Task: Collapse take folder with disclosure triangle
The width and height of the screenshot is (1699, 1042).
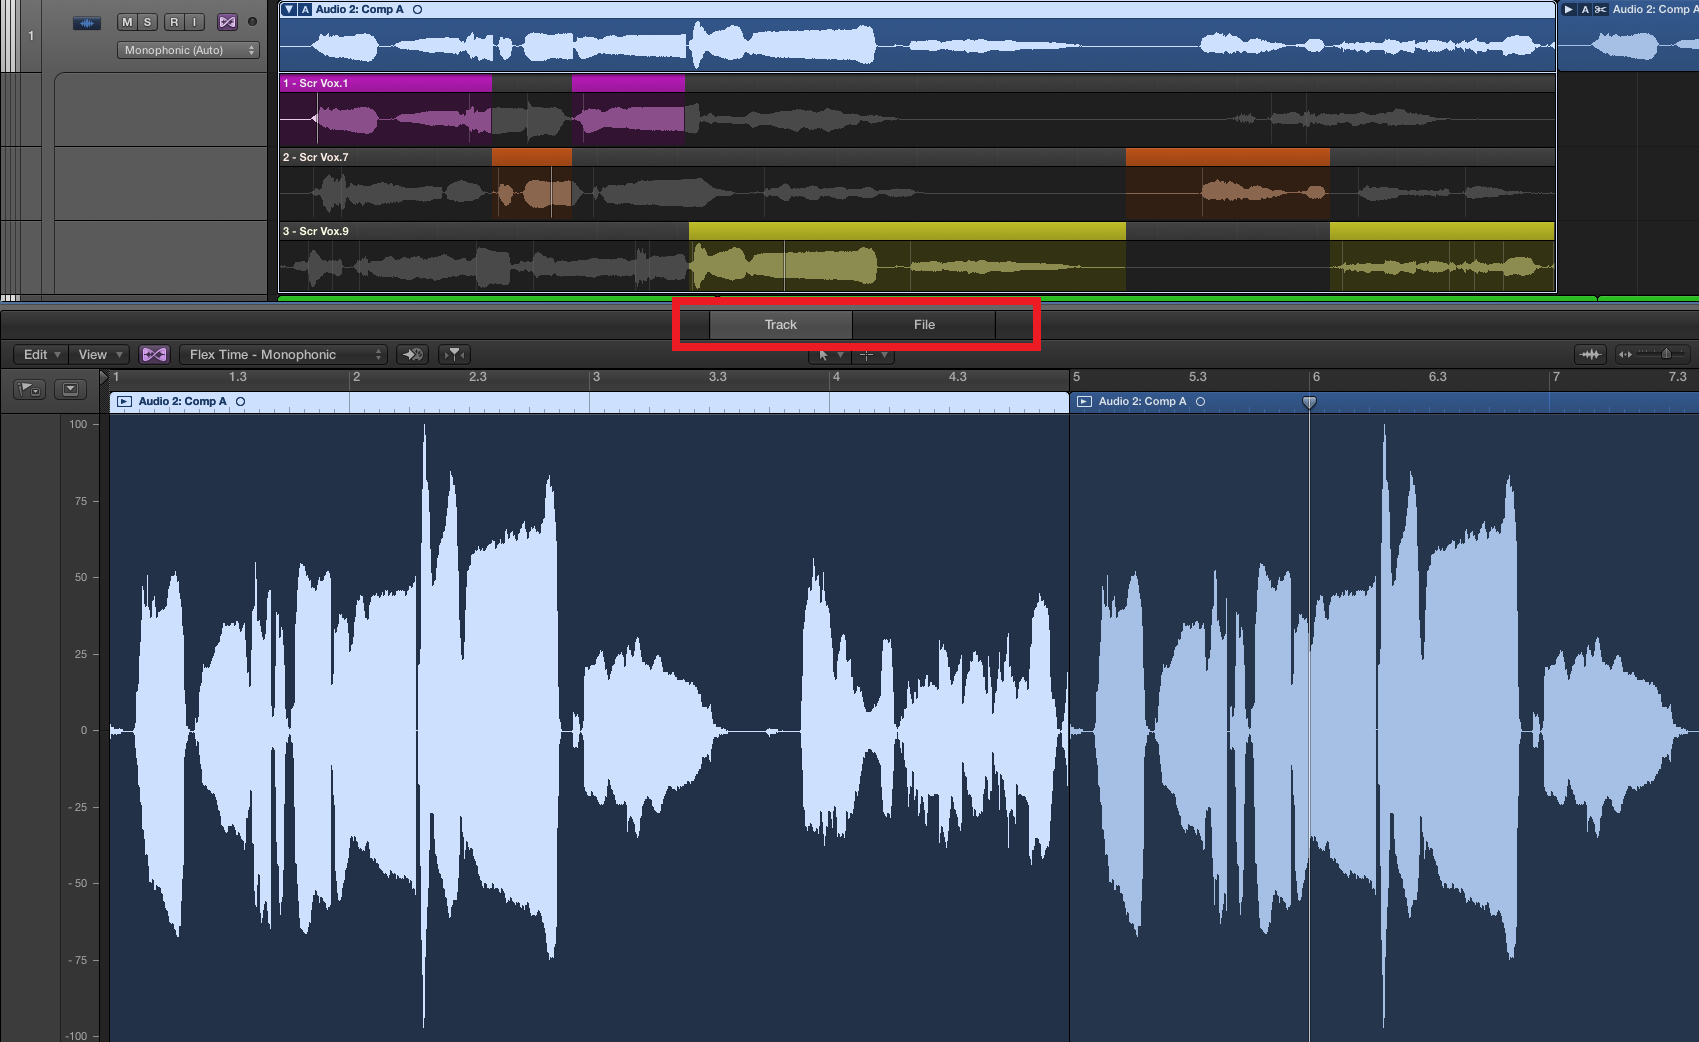Action: [289, 9]
